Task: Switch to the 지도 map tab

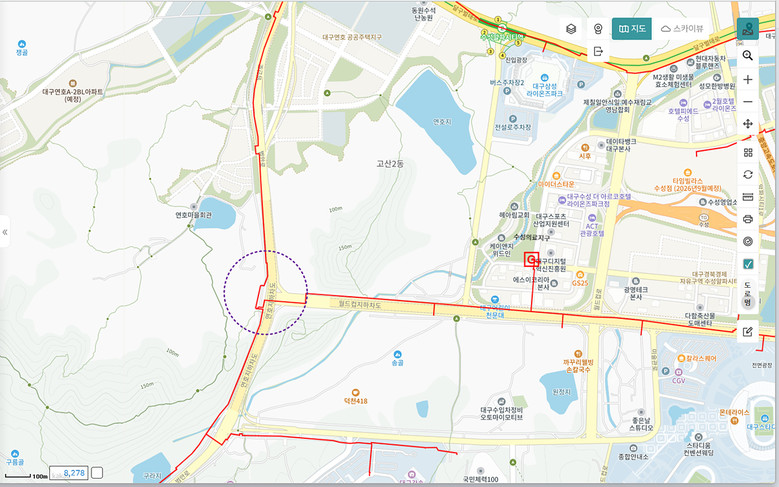Action: [x=634, y=29]
